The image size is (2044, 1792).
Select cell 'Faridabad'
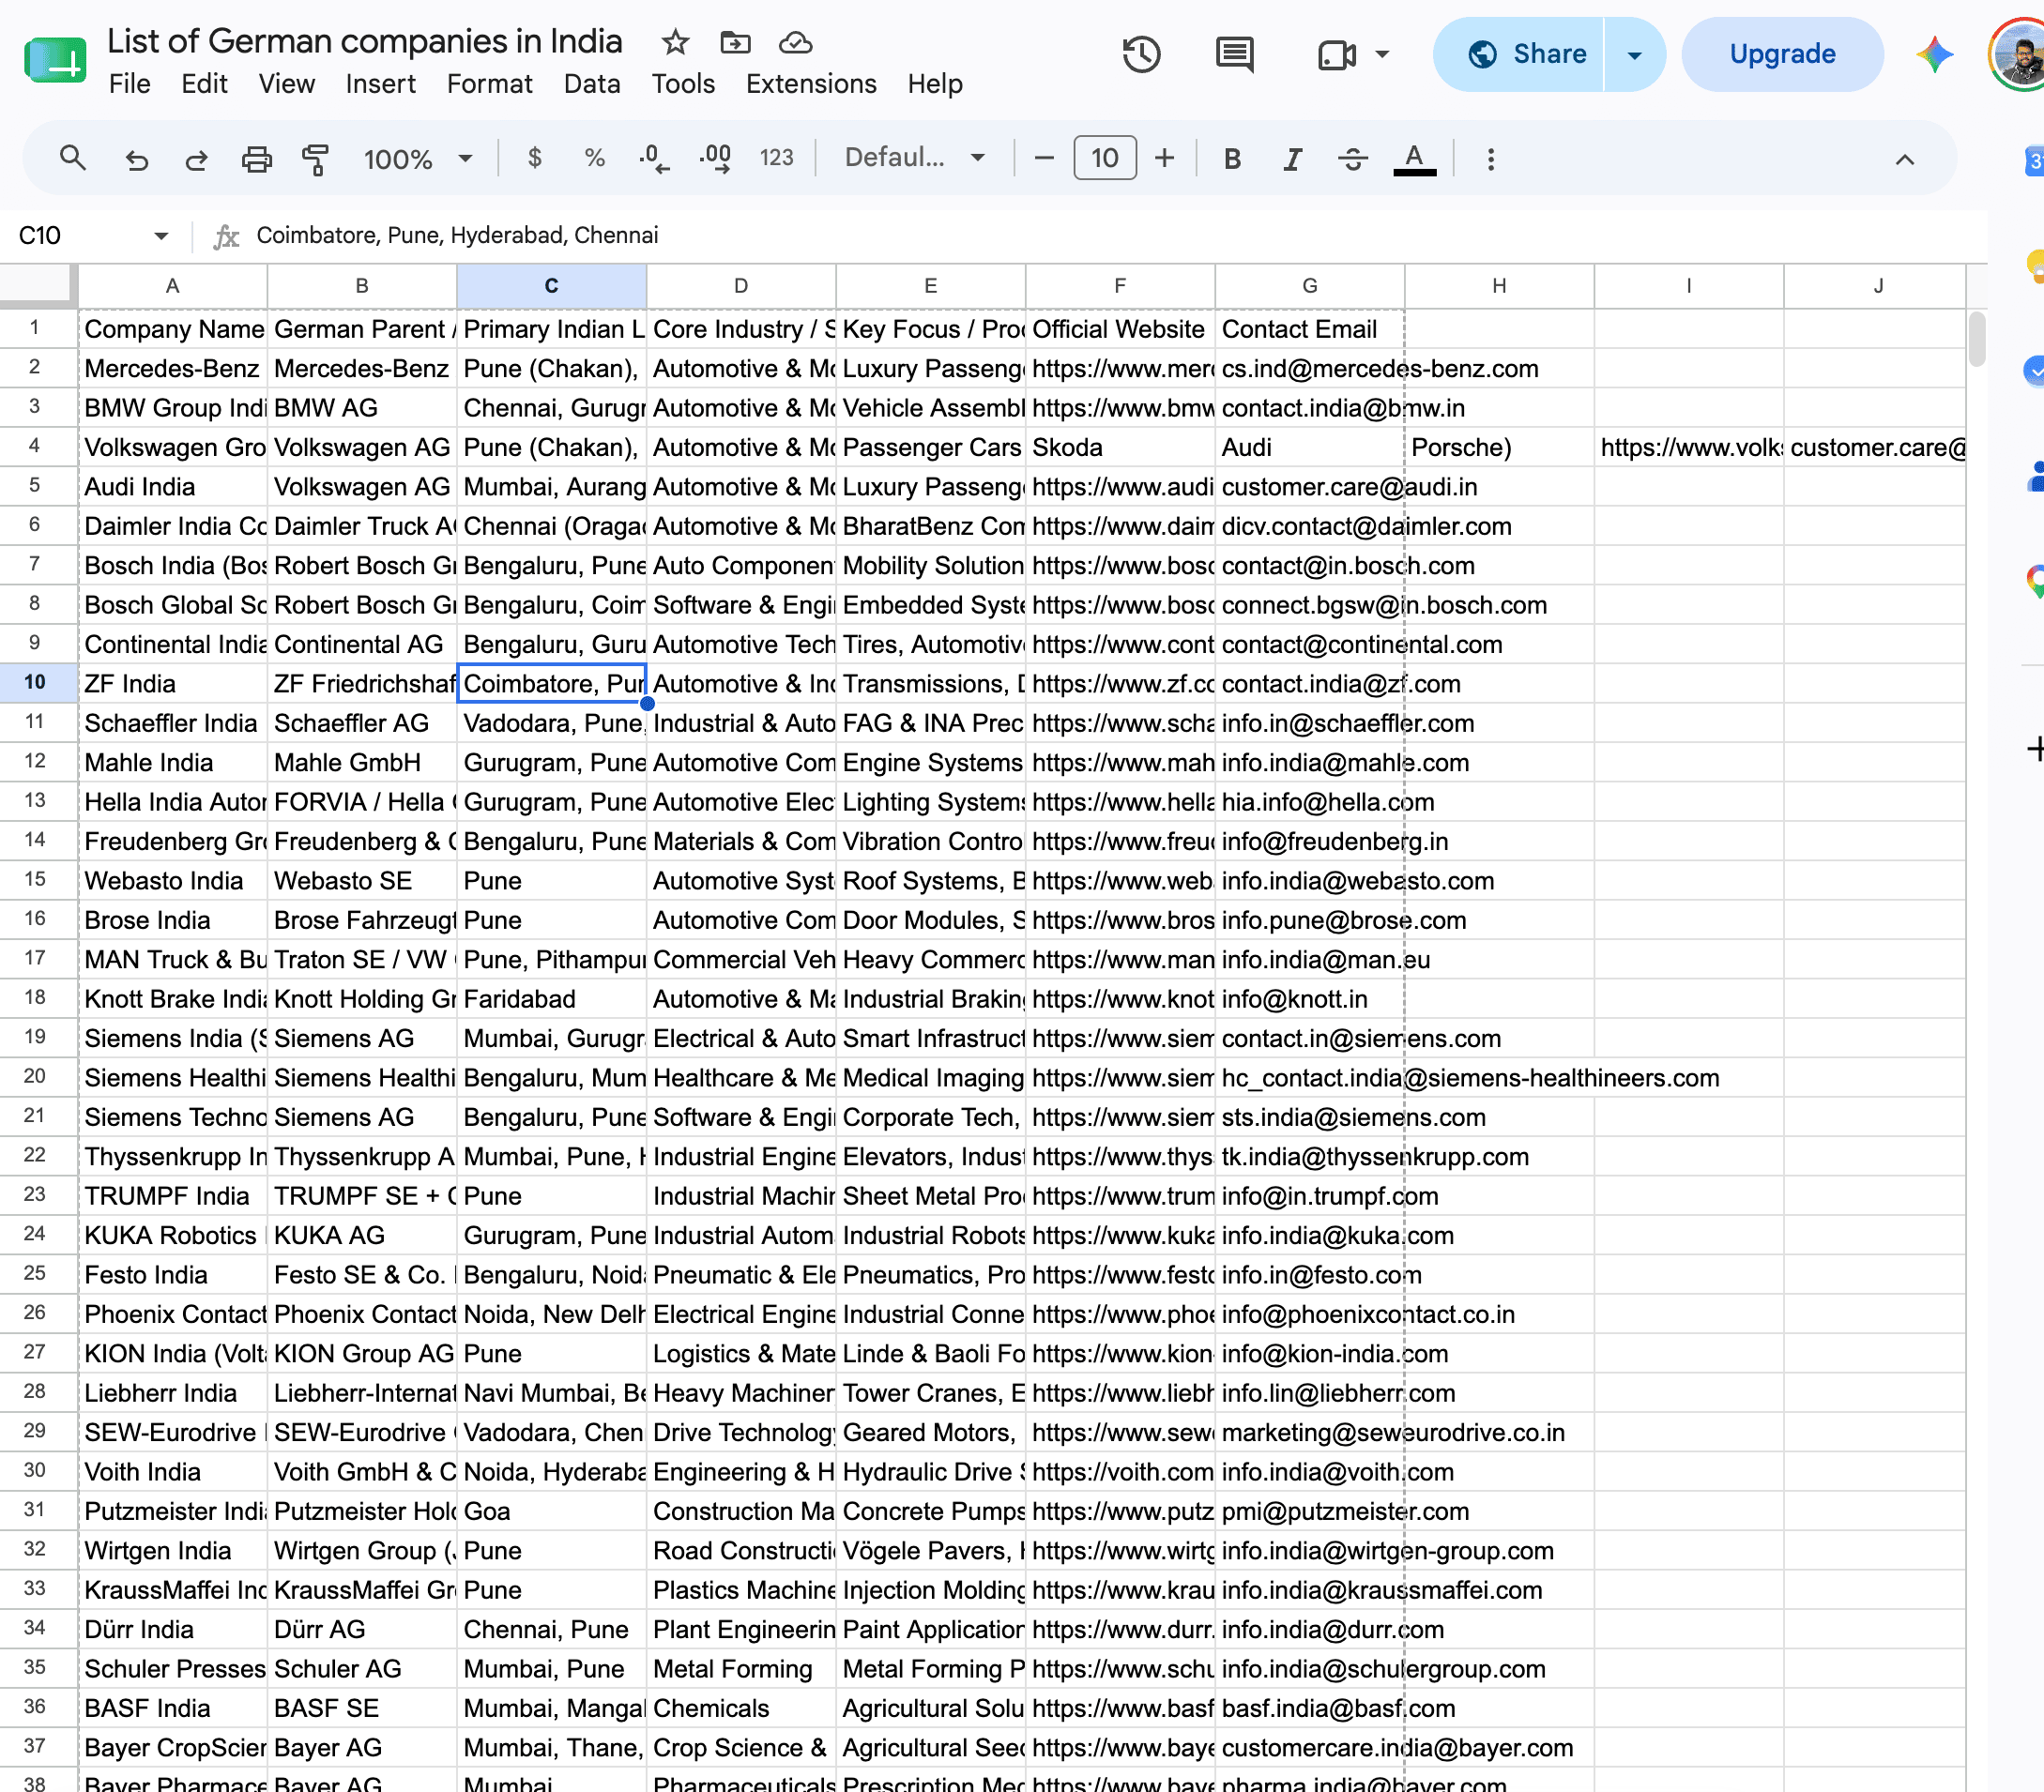tap(551, 999)
